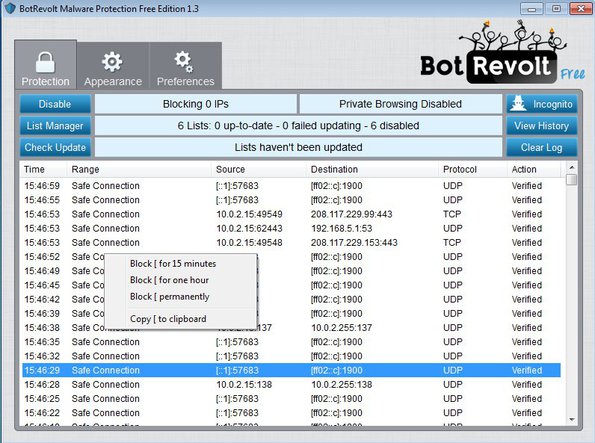Open the List Manager
The width and height of the screenshot is (595, 443).
[x=55, y=126]
